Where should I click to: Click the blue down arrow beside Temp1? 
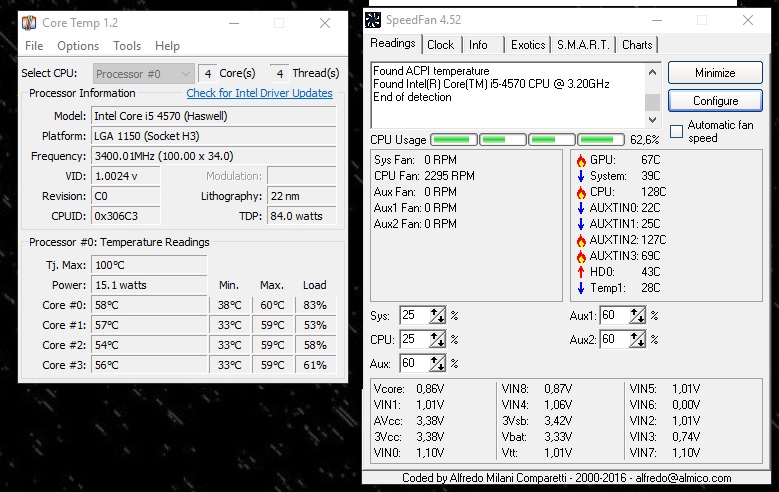tap(581, 288)
